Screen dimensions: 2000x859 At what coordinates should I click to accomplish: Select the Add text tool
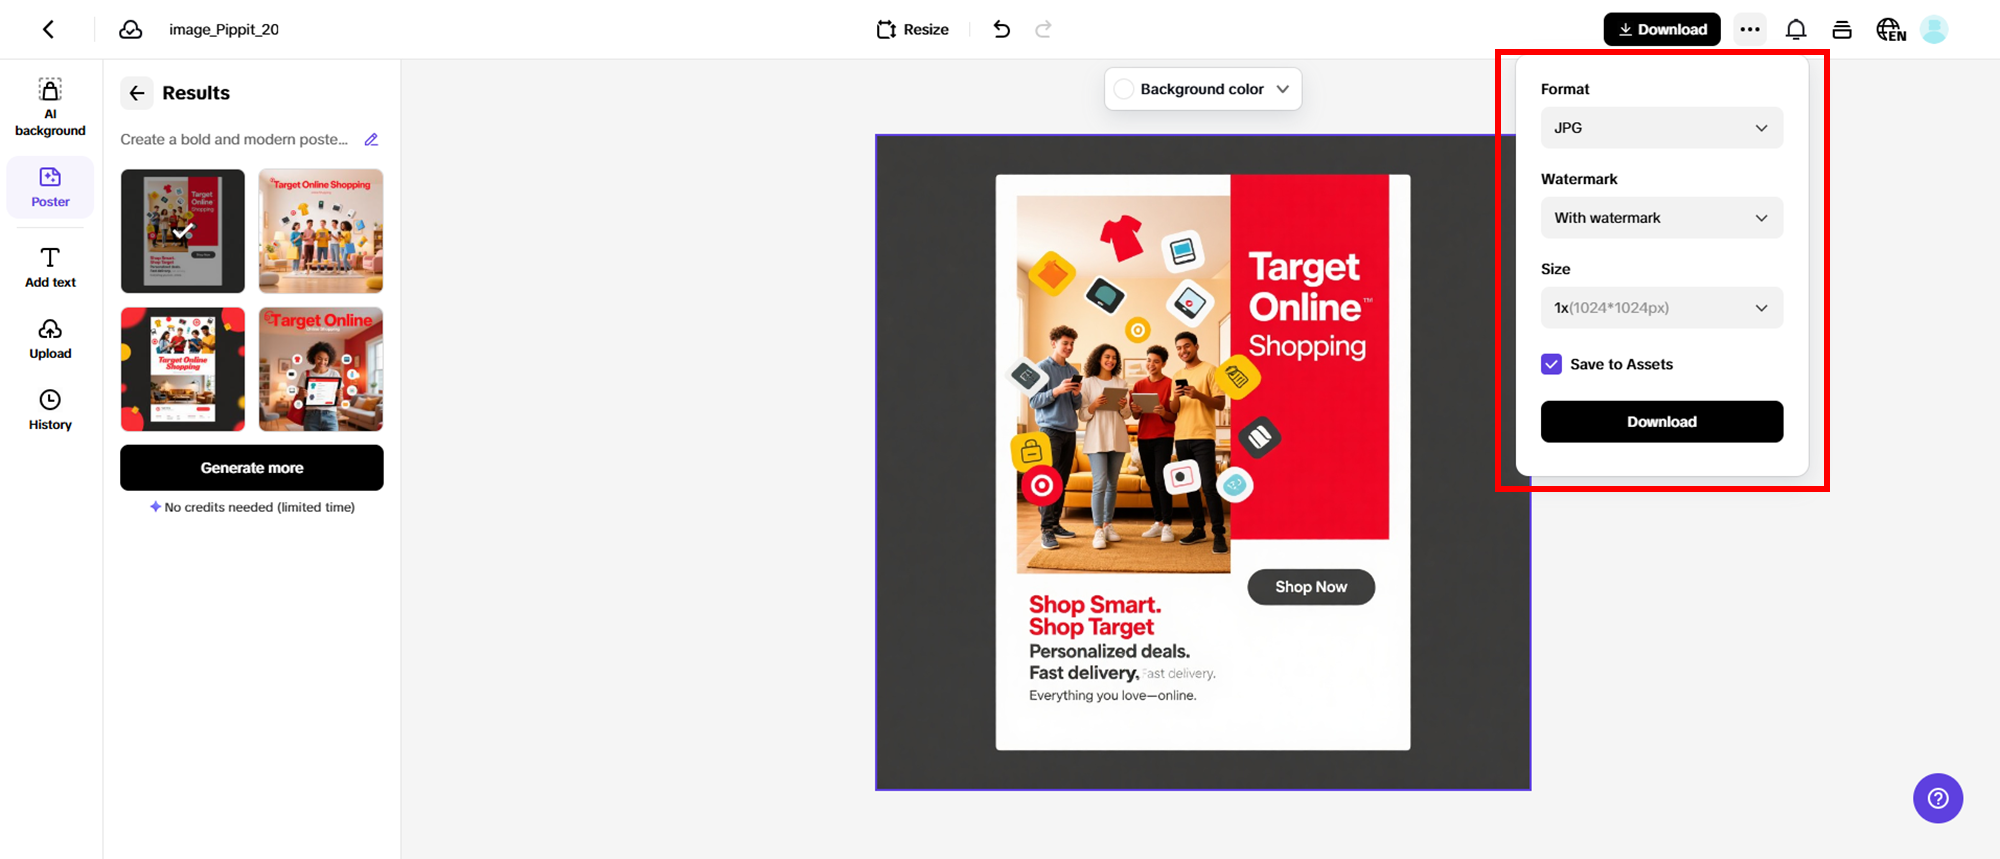point(50,267)
